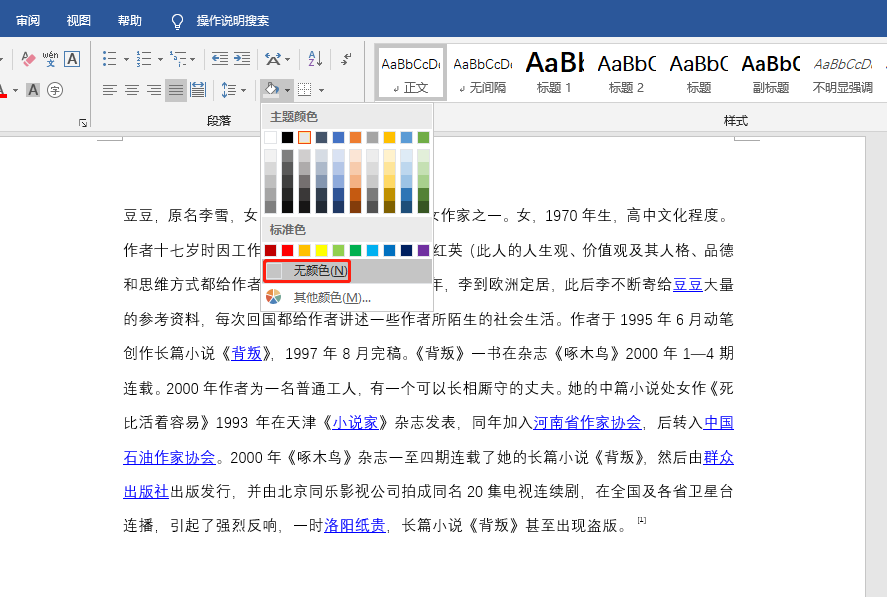The image size is (887, 597).
Task: Toggle the character shading (A) button
Action: [33, 90]
